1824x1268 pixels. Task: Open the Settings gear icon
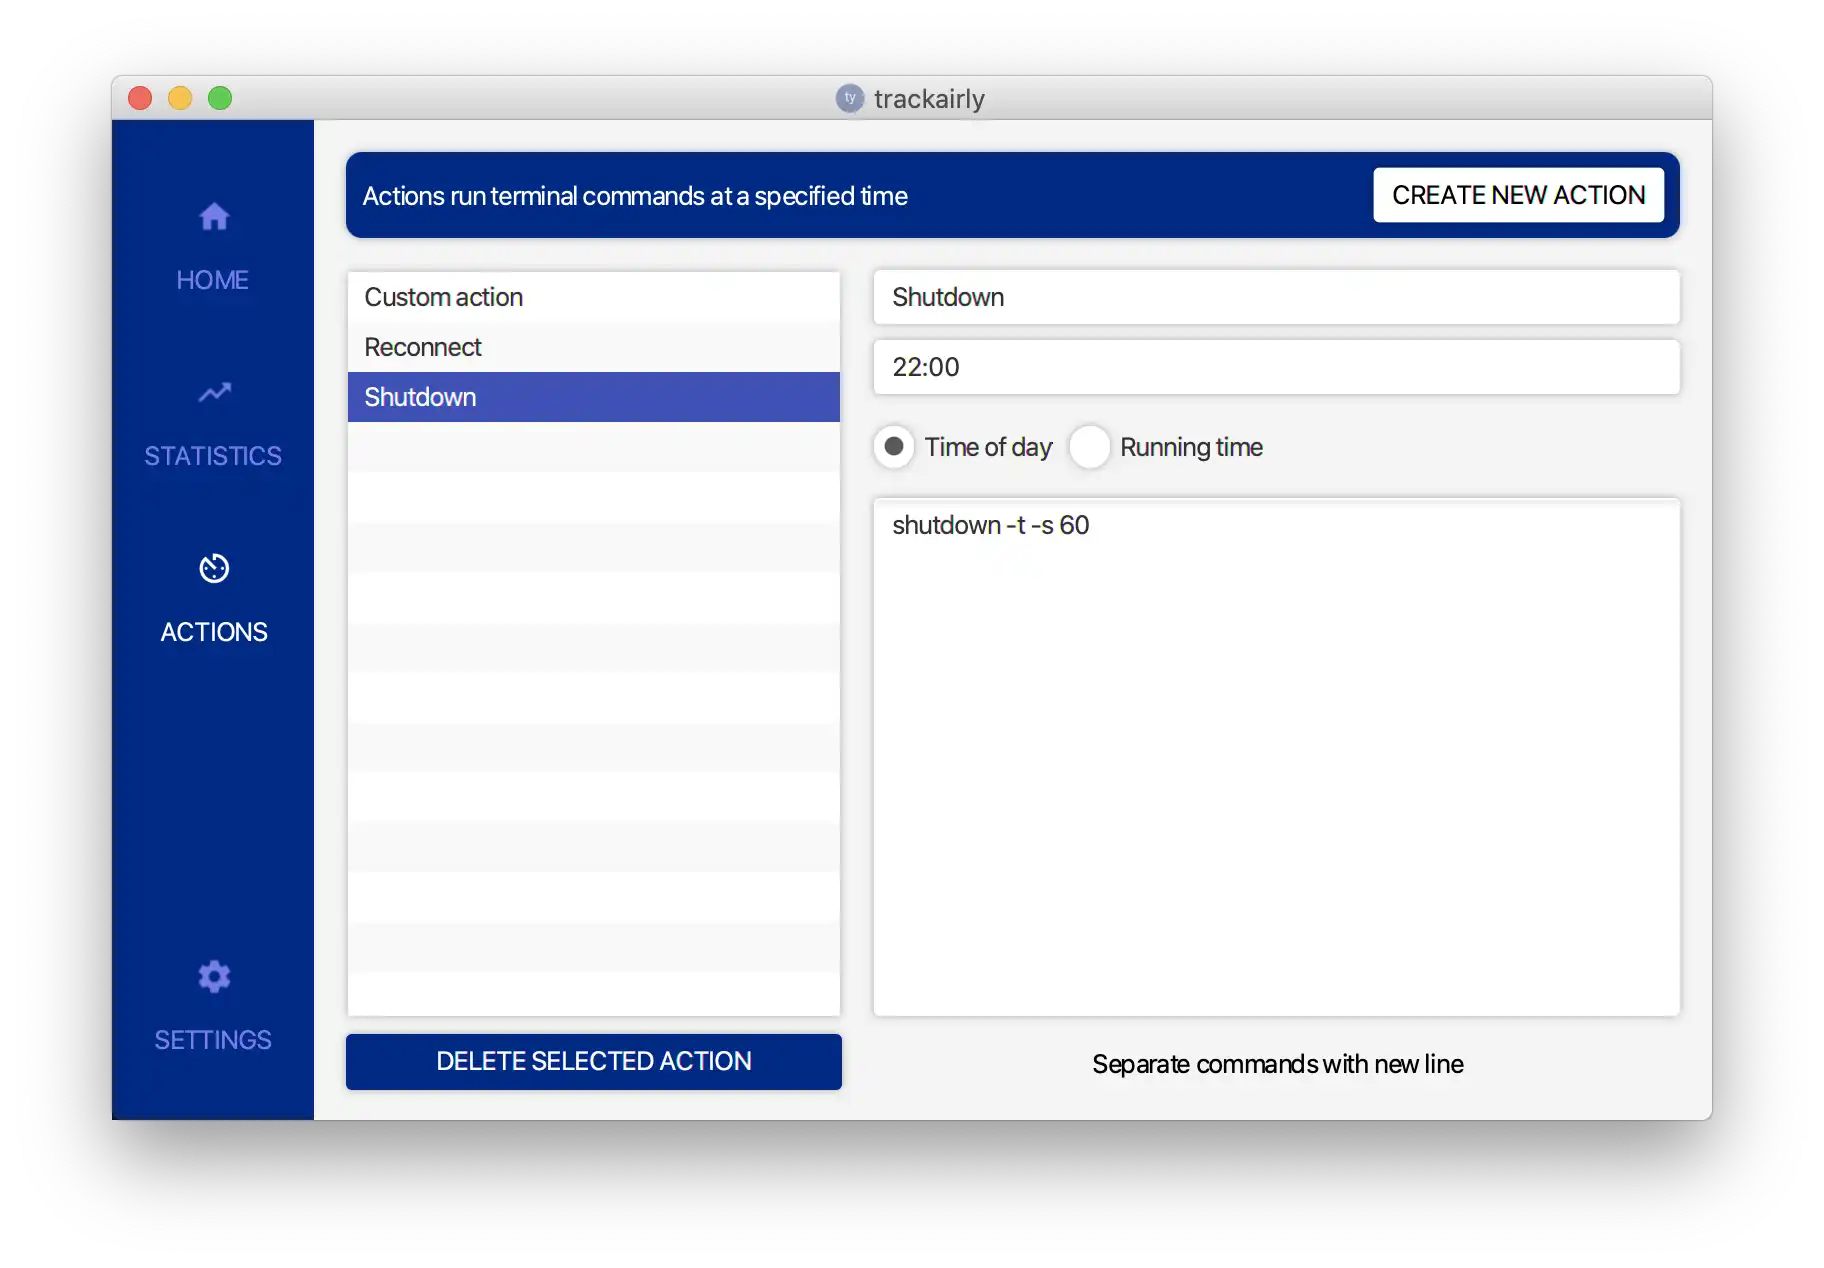point(214,976)
